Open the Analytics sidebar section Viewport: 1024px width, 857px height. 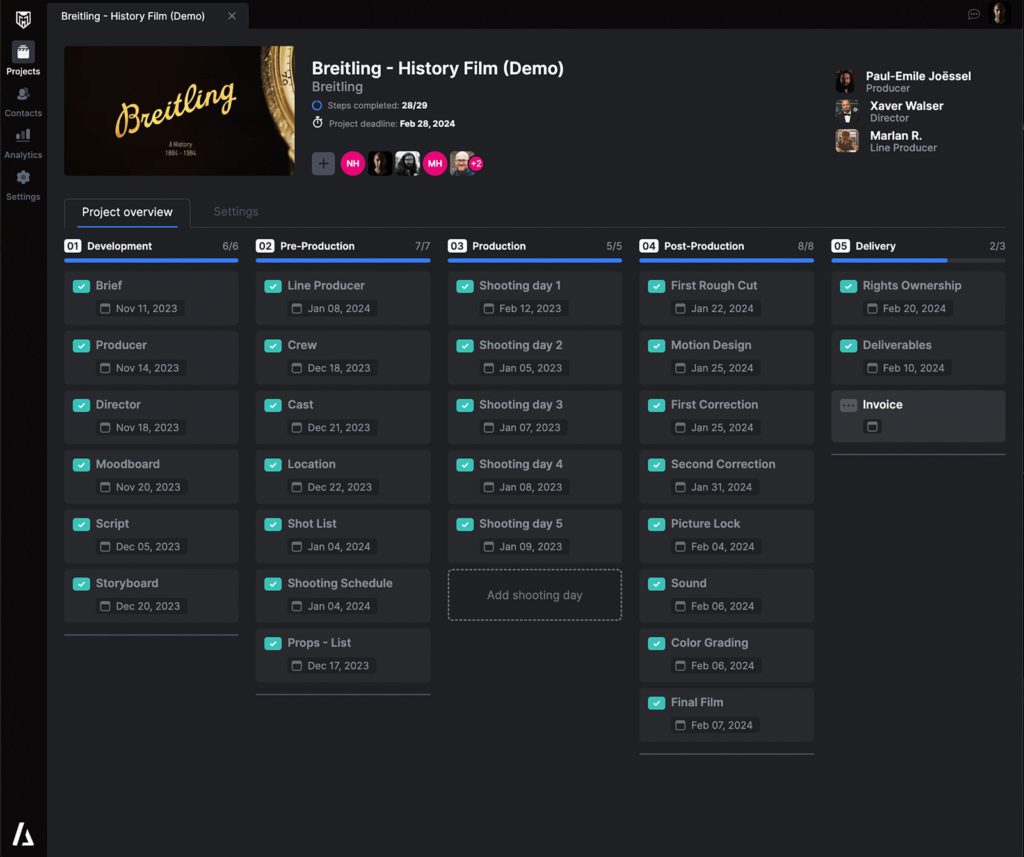(23, 144)
